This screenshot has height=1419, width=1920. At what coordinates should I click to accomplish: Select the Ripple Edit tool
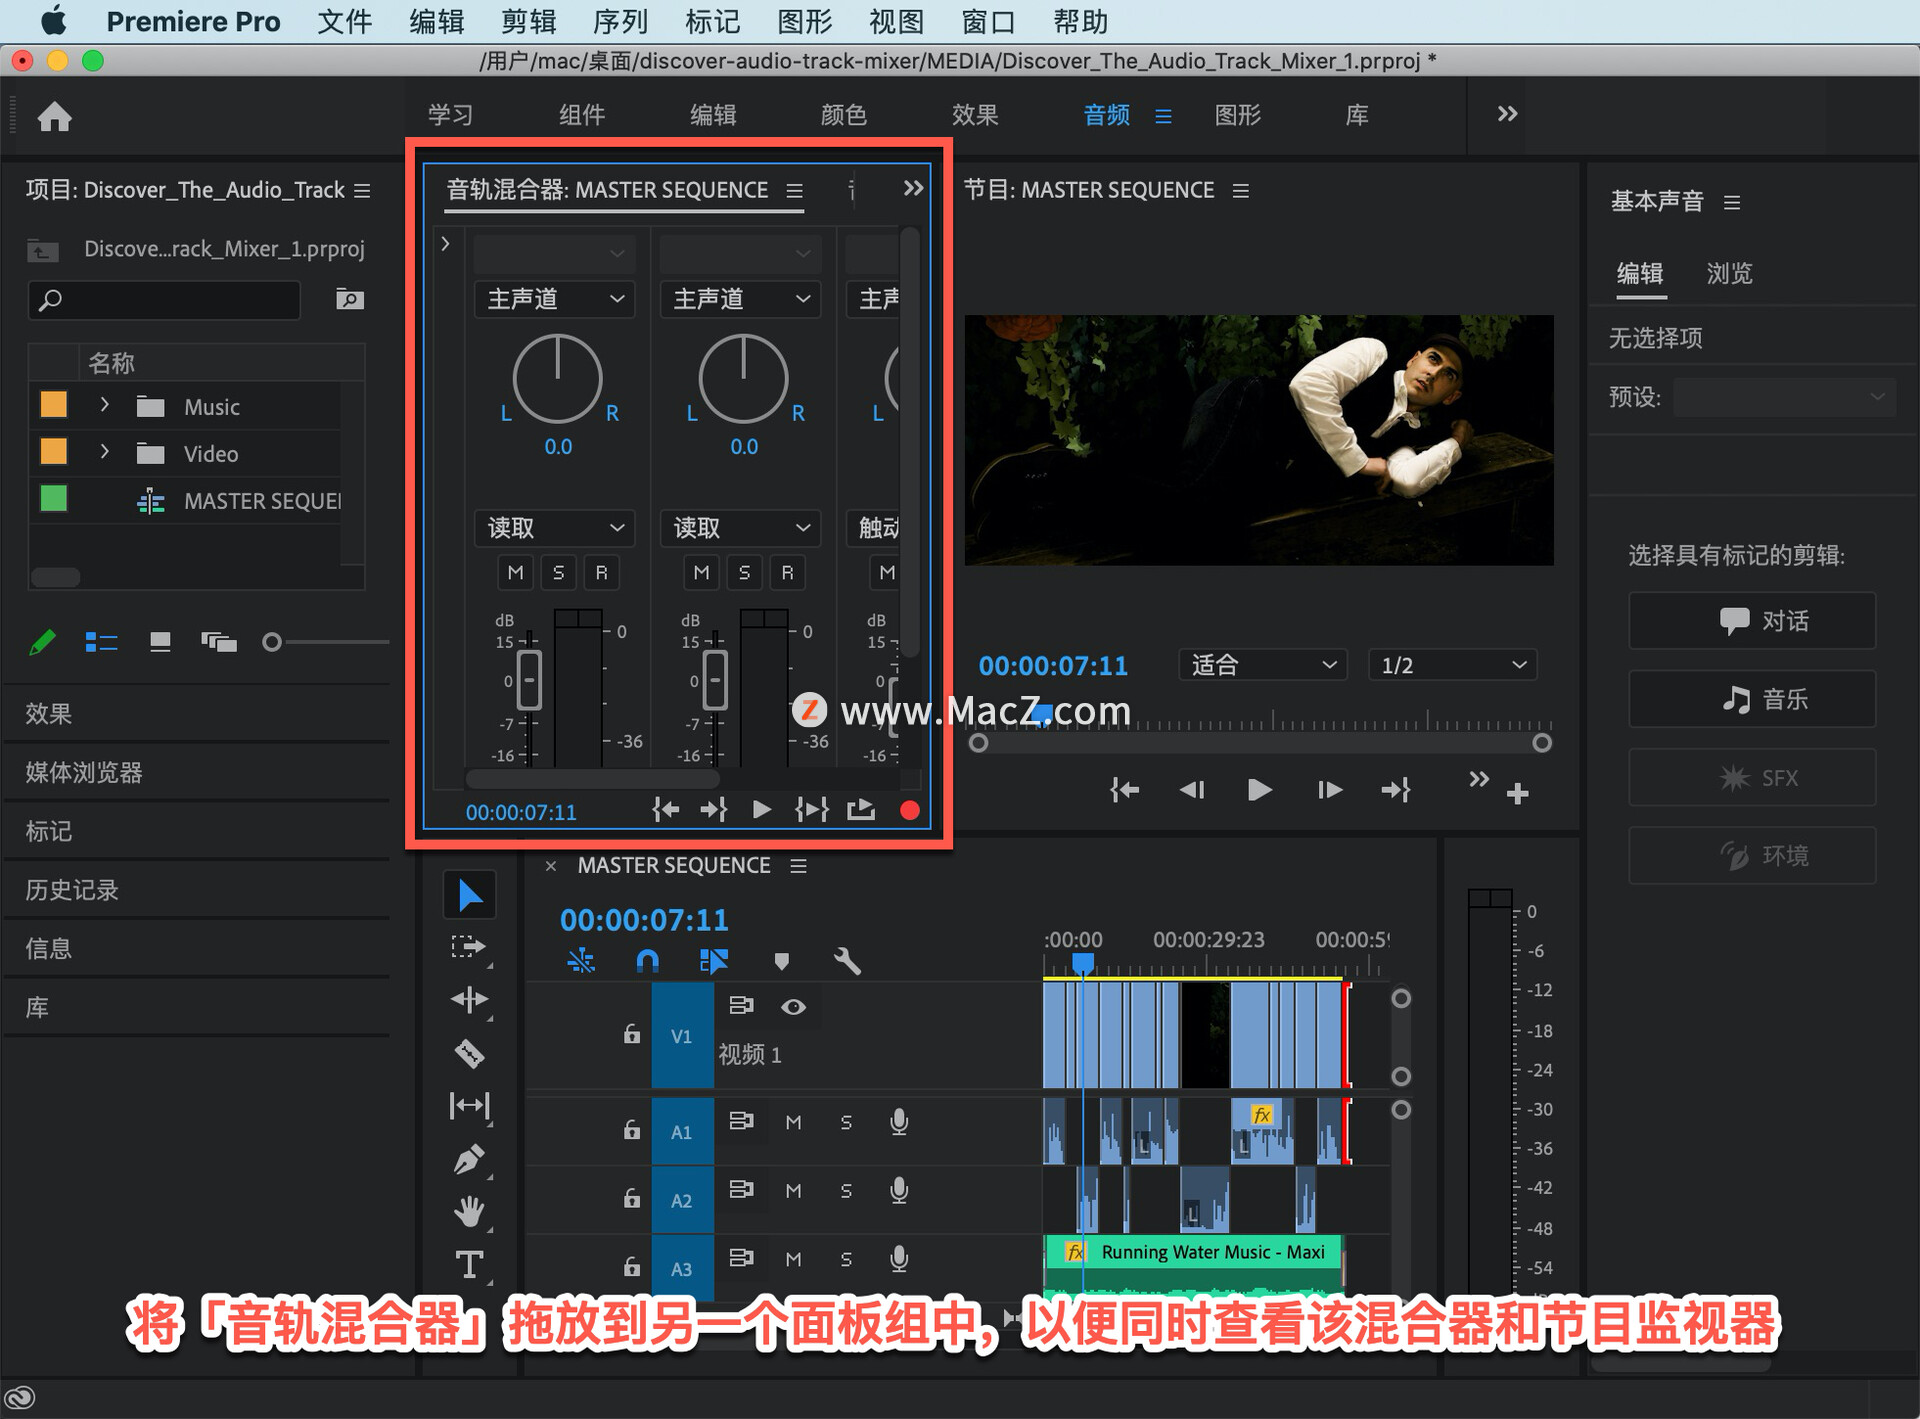469,1000
